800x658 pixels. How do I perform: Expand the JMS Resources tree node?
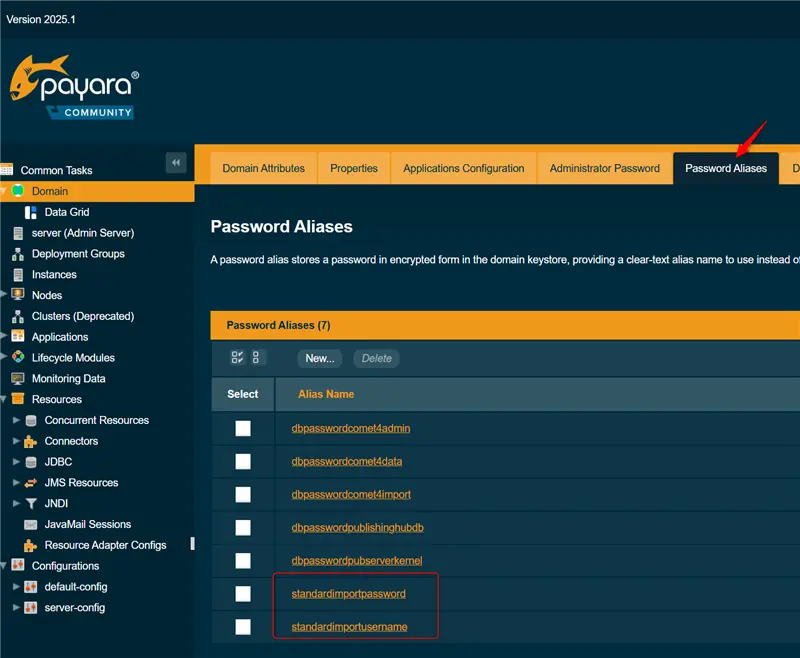16,483
